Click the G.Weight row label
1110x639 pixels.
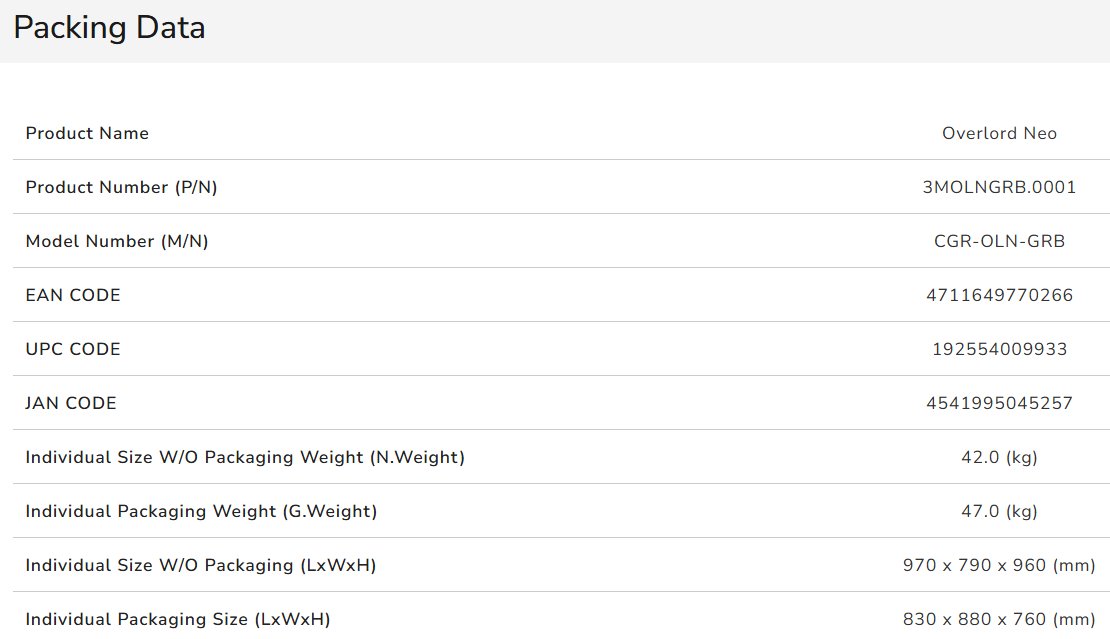pos(201,511)
